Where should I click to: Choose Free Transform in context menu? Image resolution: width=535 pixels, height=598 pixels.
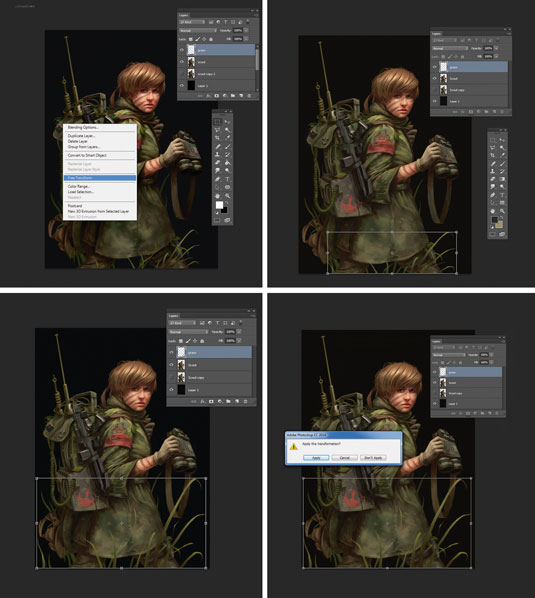tap(100, 178)
